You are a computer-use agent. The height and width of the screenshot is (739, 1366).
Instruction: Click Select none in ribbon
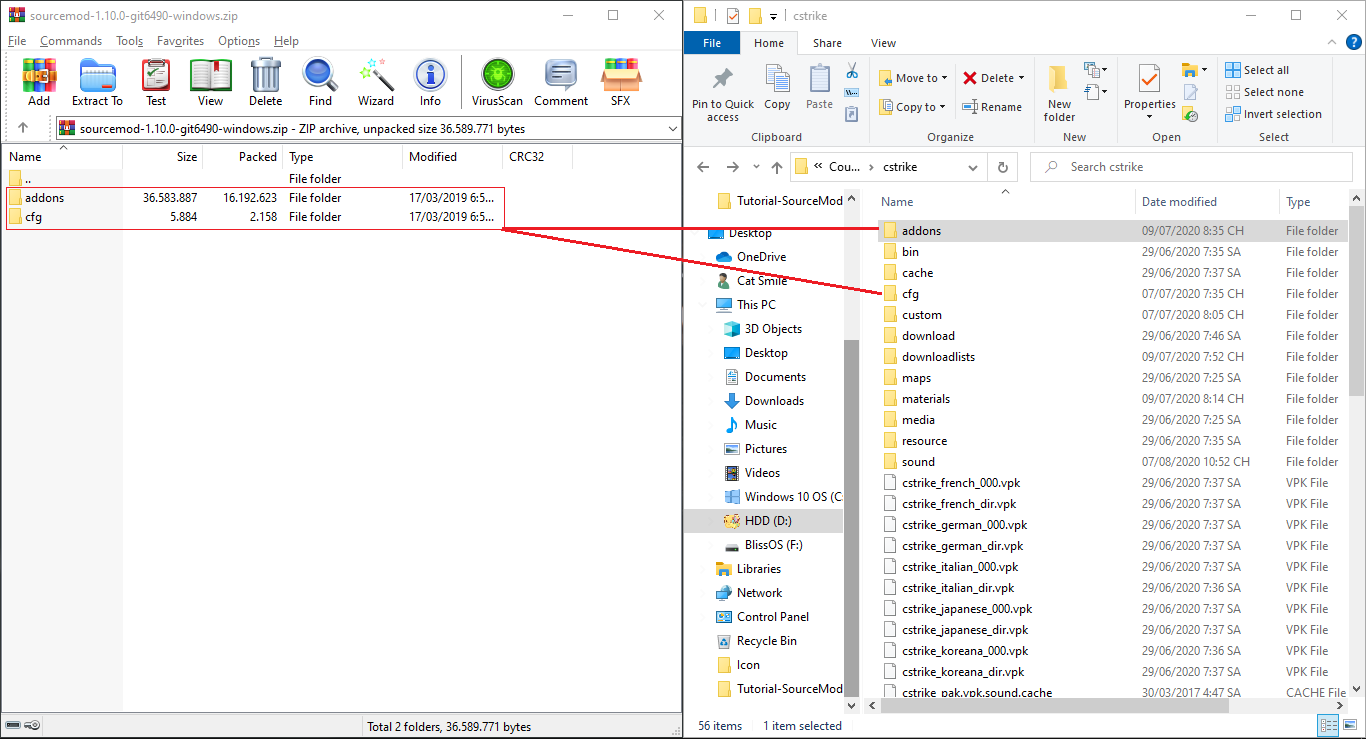[x=1265, y=92]
